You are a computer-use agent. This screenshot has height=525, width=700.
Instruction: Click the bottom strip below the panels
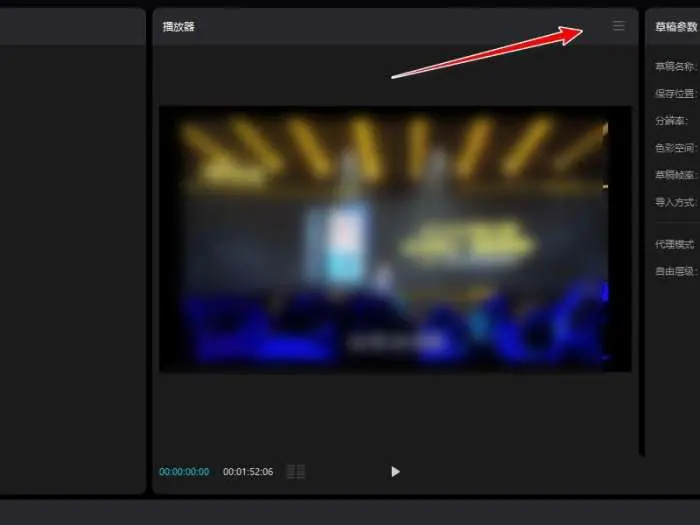pyautogui.click(x=350, y=511)
